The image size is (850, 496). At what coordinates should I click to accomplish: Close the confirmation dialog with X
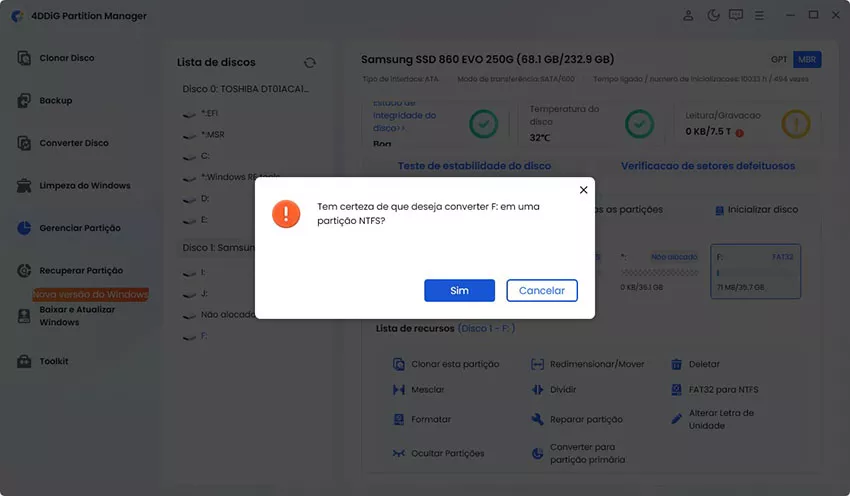point(583,190)
